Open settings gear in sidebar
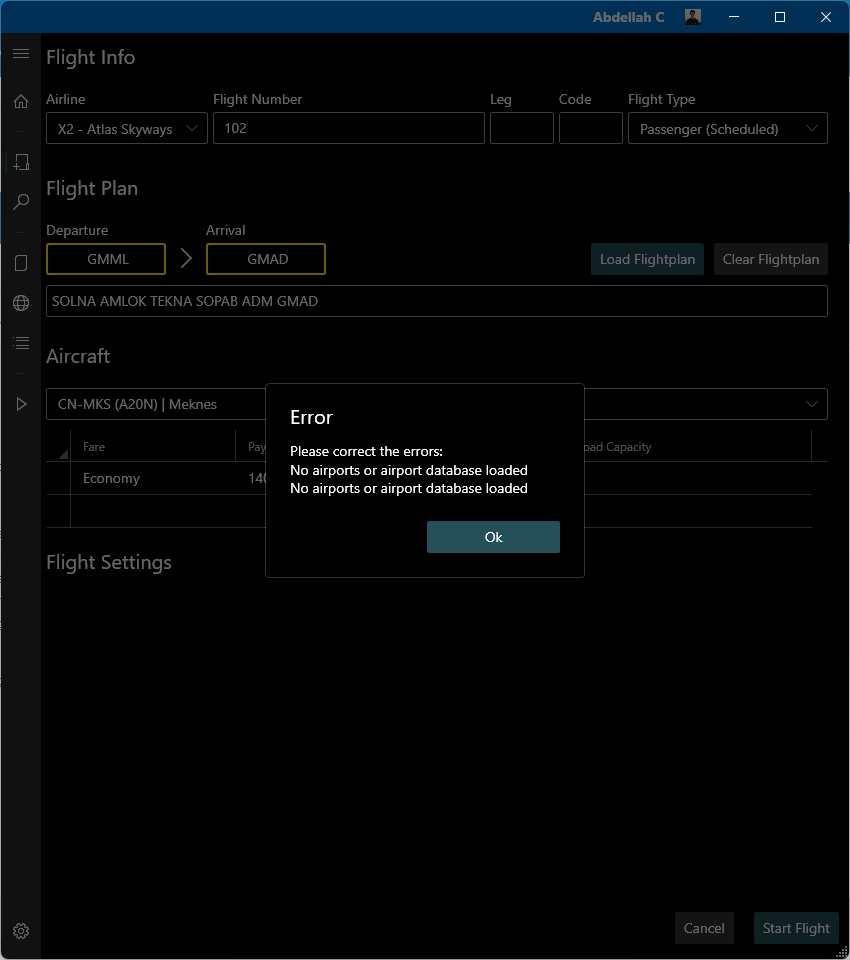This screenshot has width=850, height=960. (20, 930)
